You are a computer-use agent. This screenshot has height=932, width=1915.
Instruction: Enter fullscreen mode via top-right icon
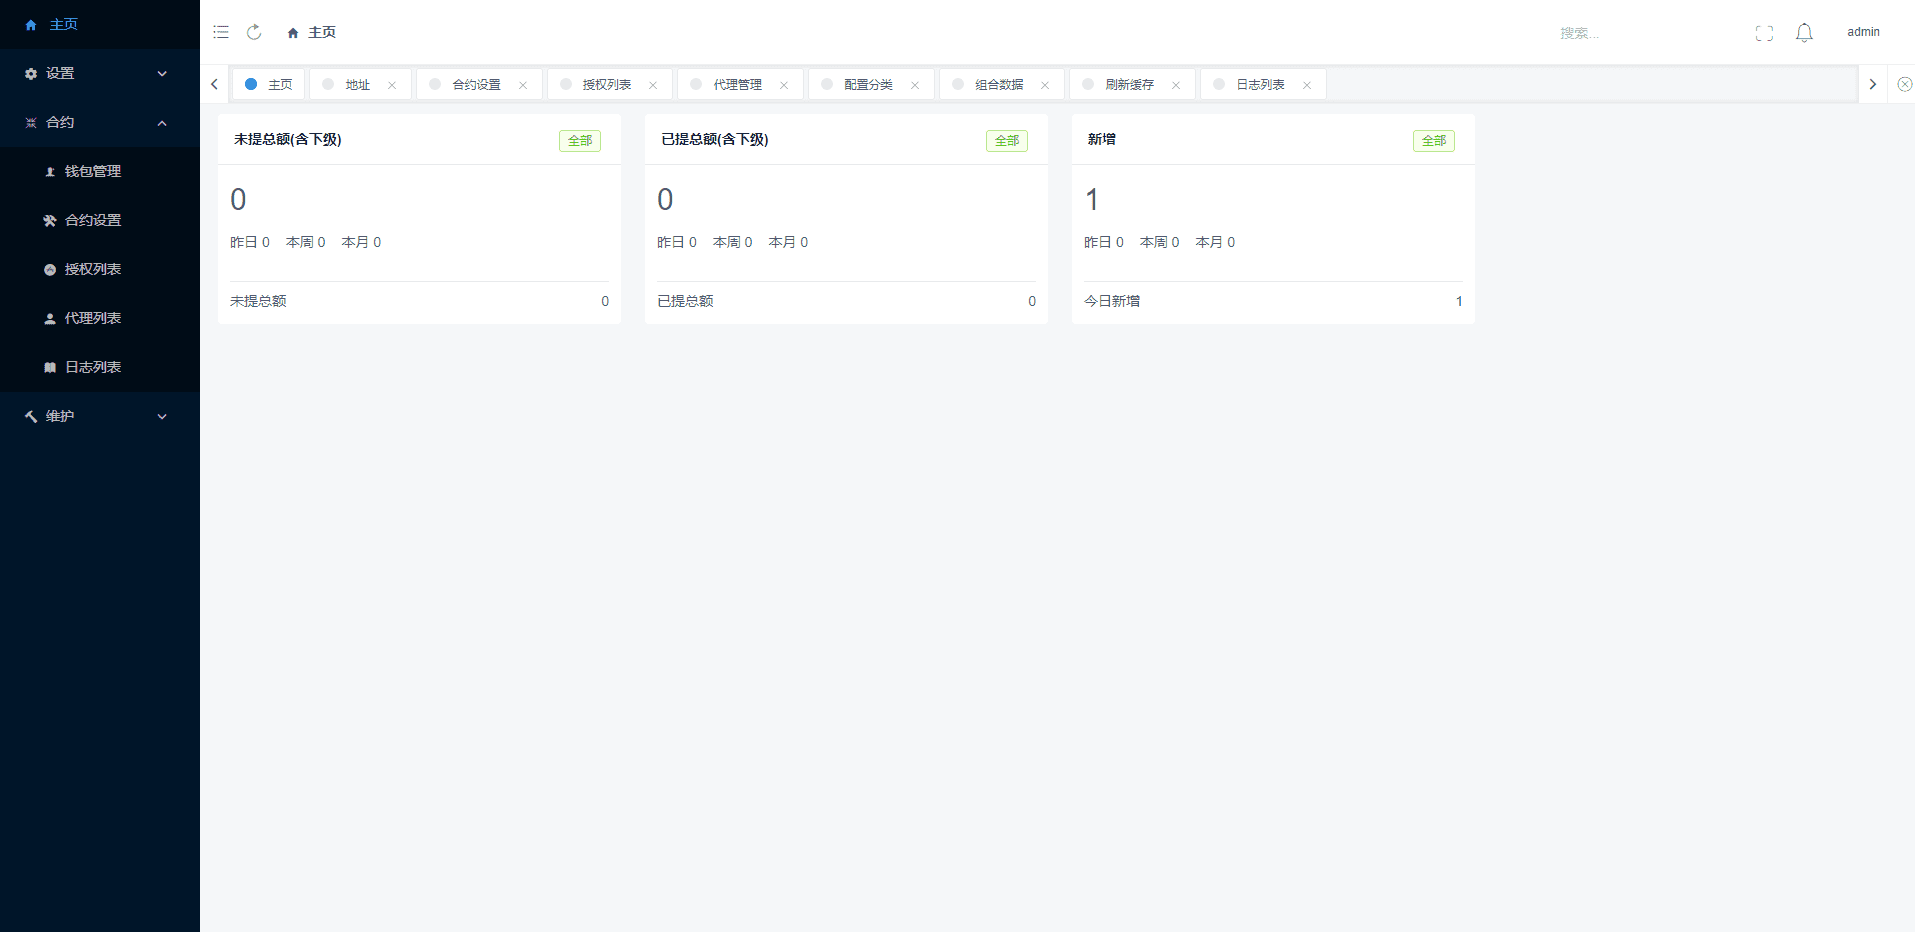1764,33
